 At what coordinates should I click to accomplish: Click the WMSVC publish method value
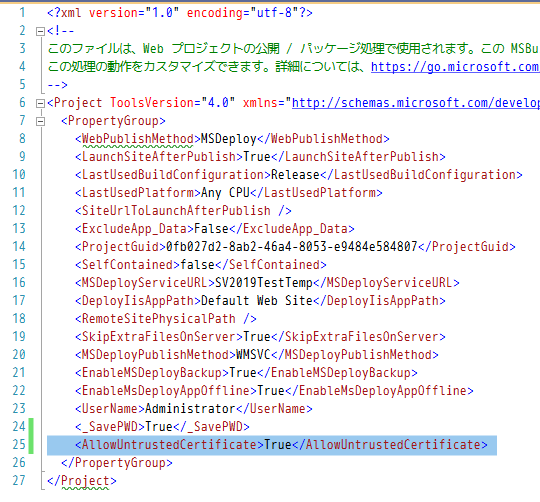pyautogui.click(x=253, y=355)
